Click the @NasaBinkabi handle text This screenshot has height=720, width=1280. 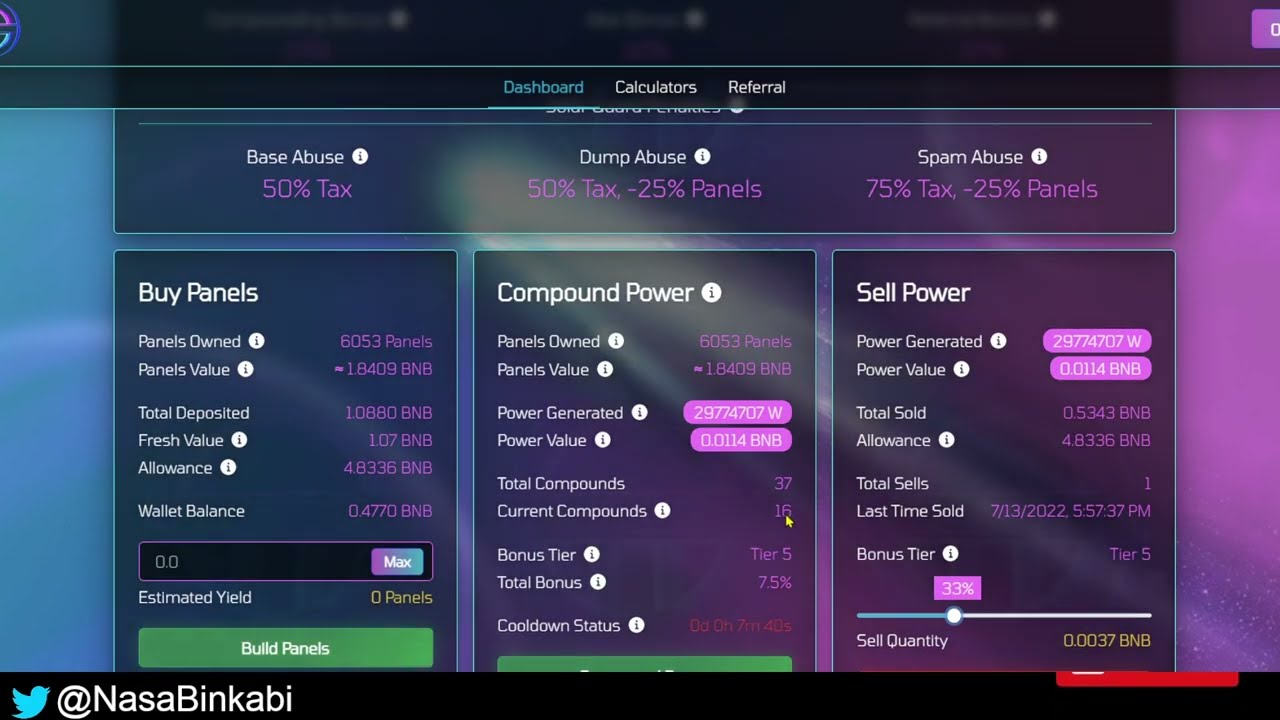coord(175,700)
